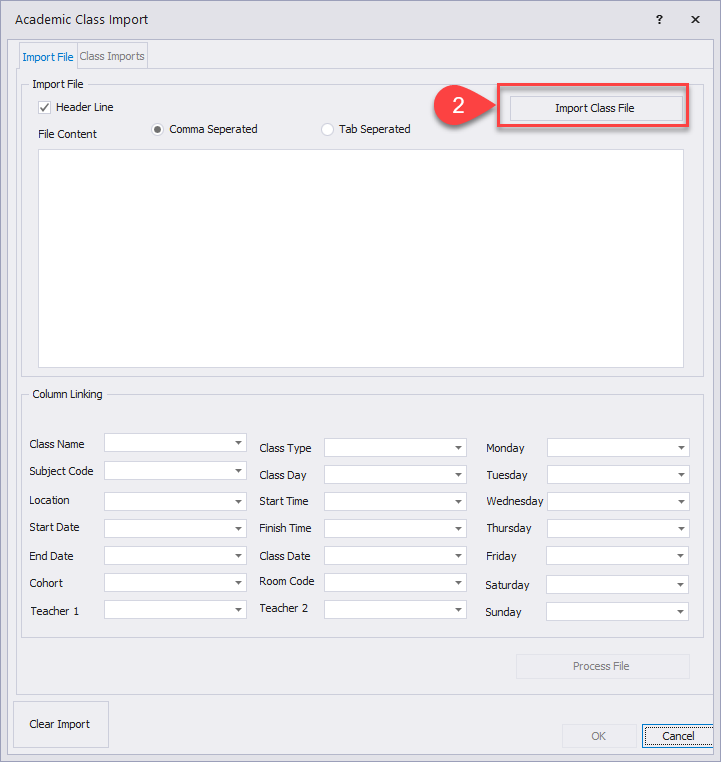This screenshot has width=721, height=762.
Task: Click the help question mark icon
Action: click(x=659, y=20)
